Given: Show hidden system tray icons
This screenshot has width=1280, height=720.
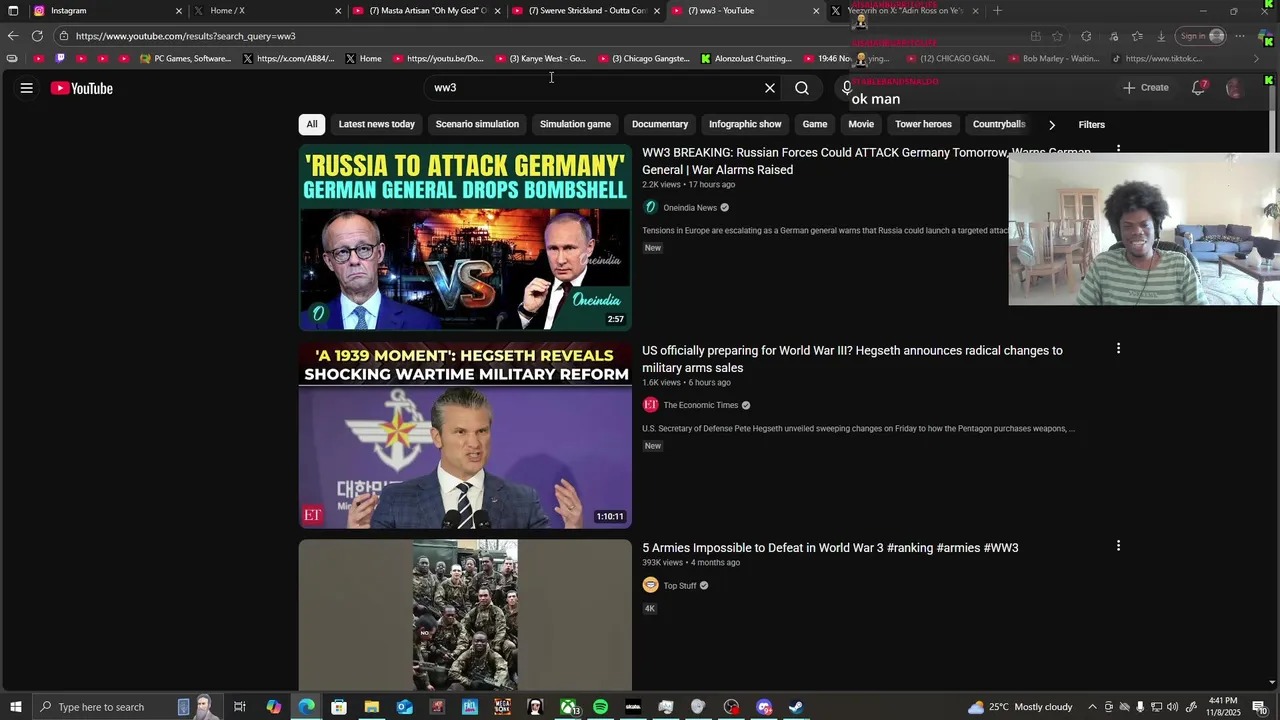Looking at the screenshot, I should click(x=1092, y=707).
